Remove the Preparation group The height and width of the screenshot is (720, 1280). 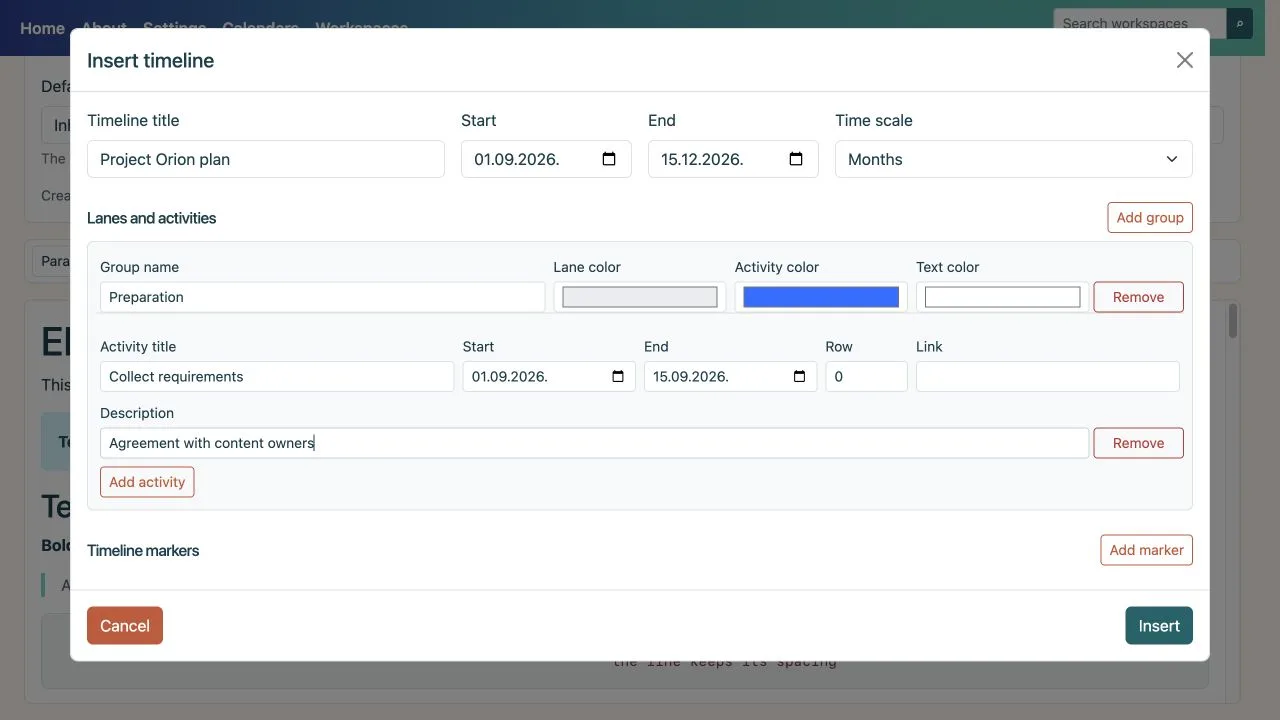coord(1138,297)
